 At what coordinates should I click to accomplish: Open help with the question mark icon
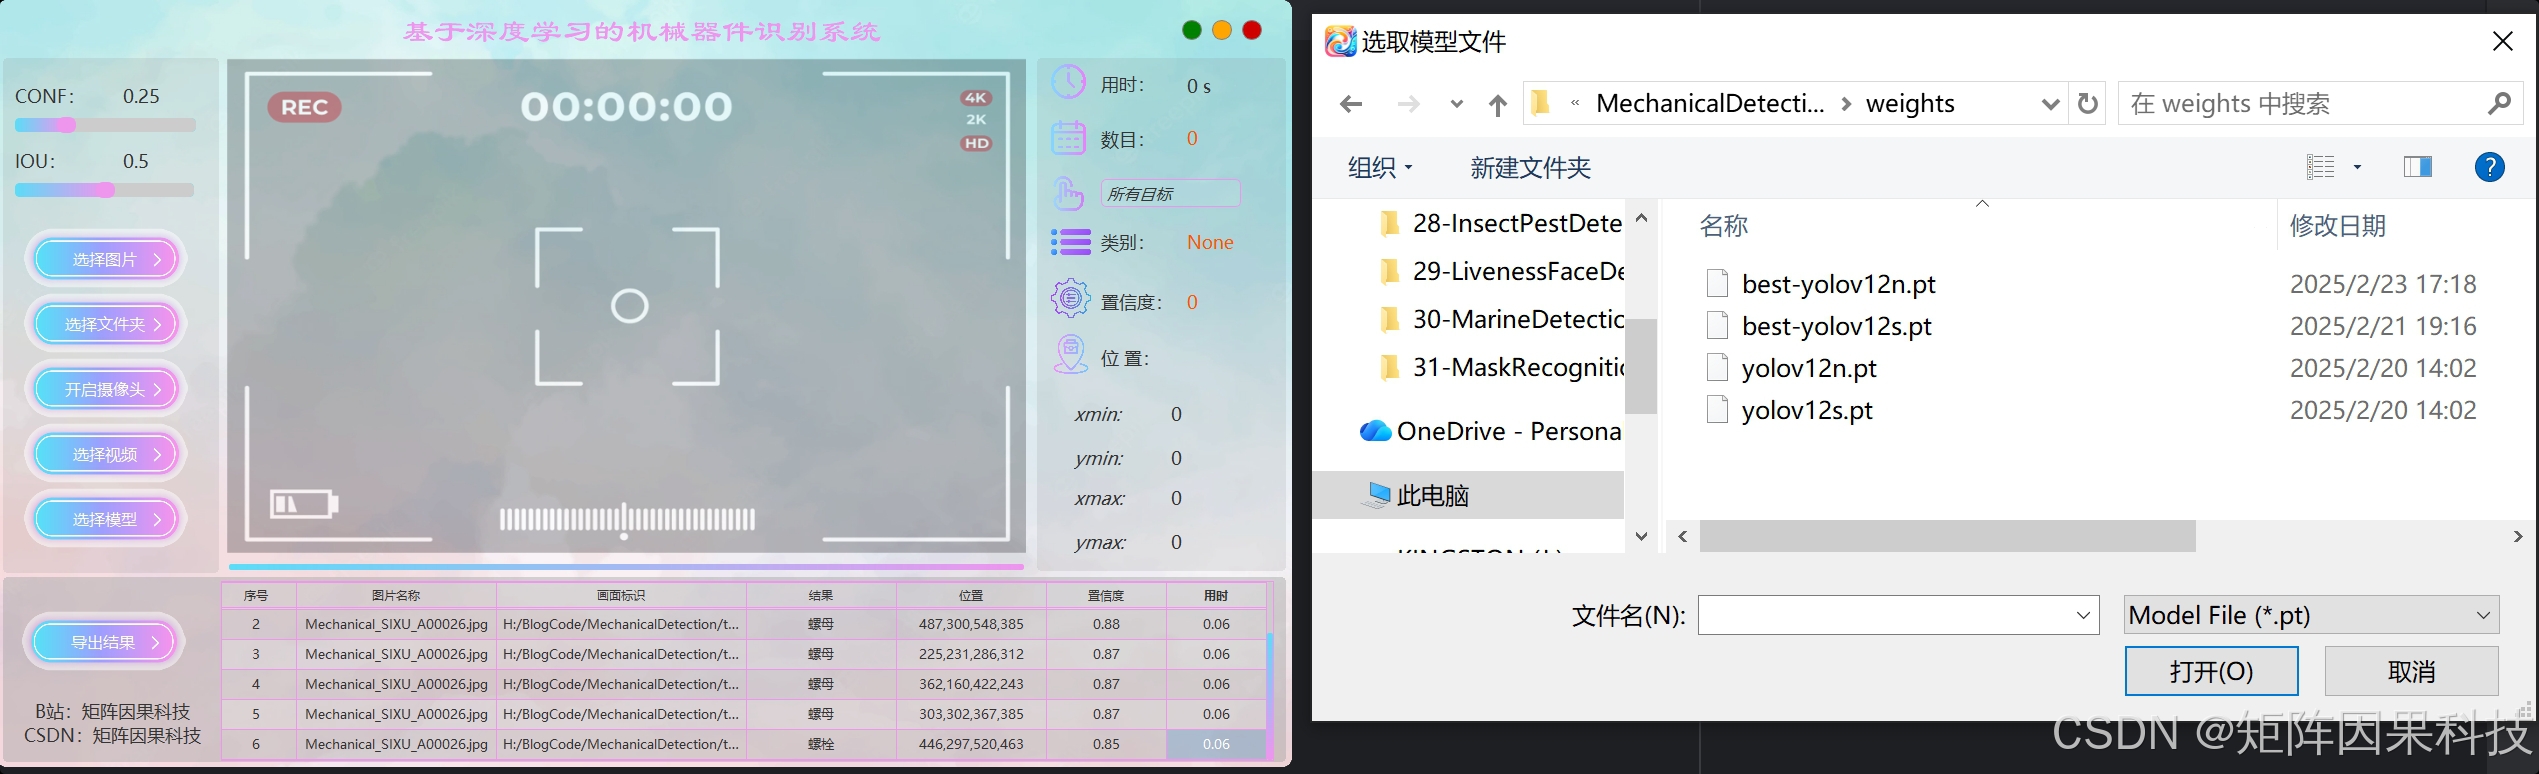(x=2489, y=167)
